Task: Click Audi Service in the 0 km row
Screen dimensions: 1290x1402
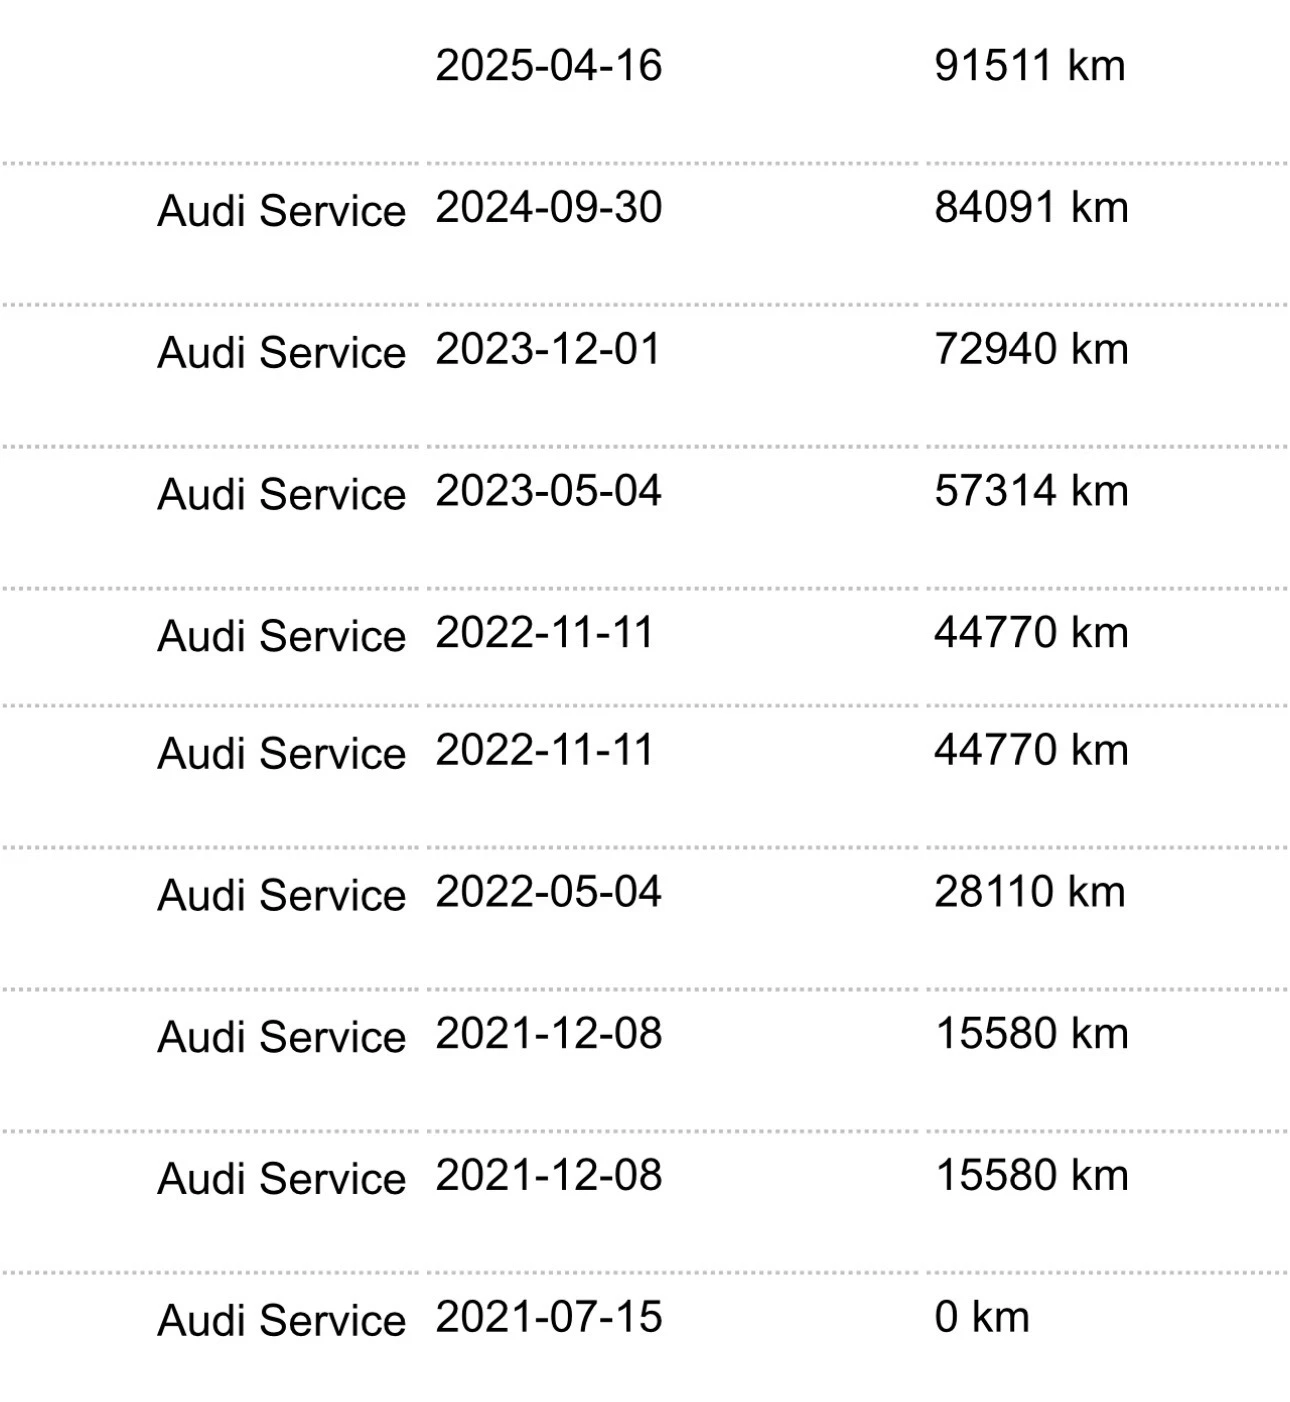Action: tap(282, 1321)
